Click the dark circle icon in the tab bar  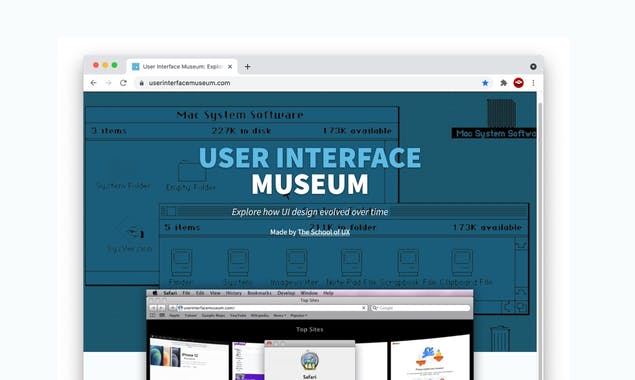coord(533,66)
